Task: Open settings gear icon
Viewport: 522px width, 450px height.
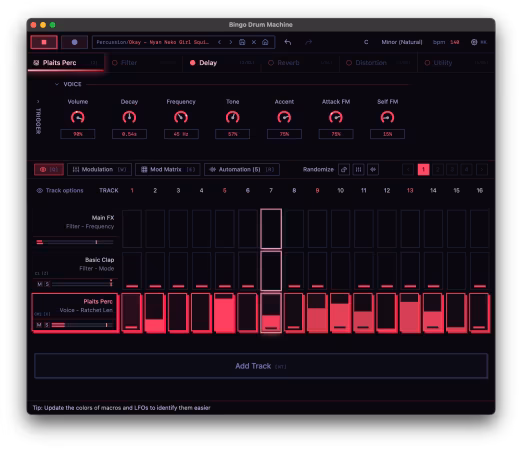Action: [x=474, y=42]
